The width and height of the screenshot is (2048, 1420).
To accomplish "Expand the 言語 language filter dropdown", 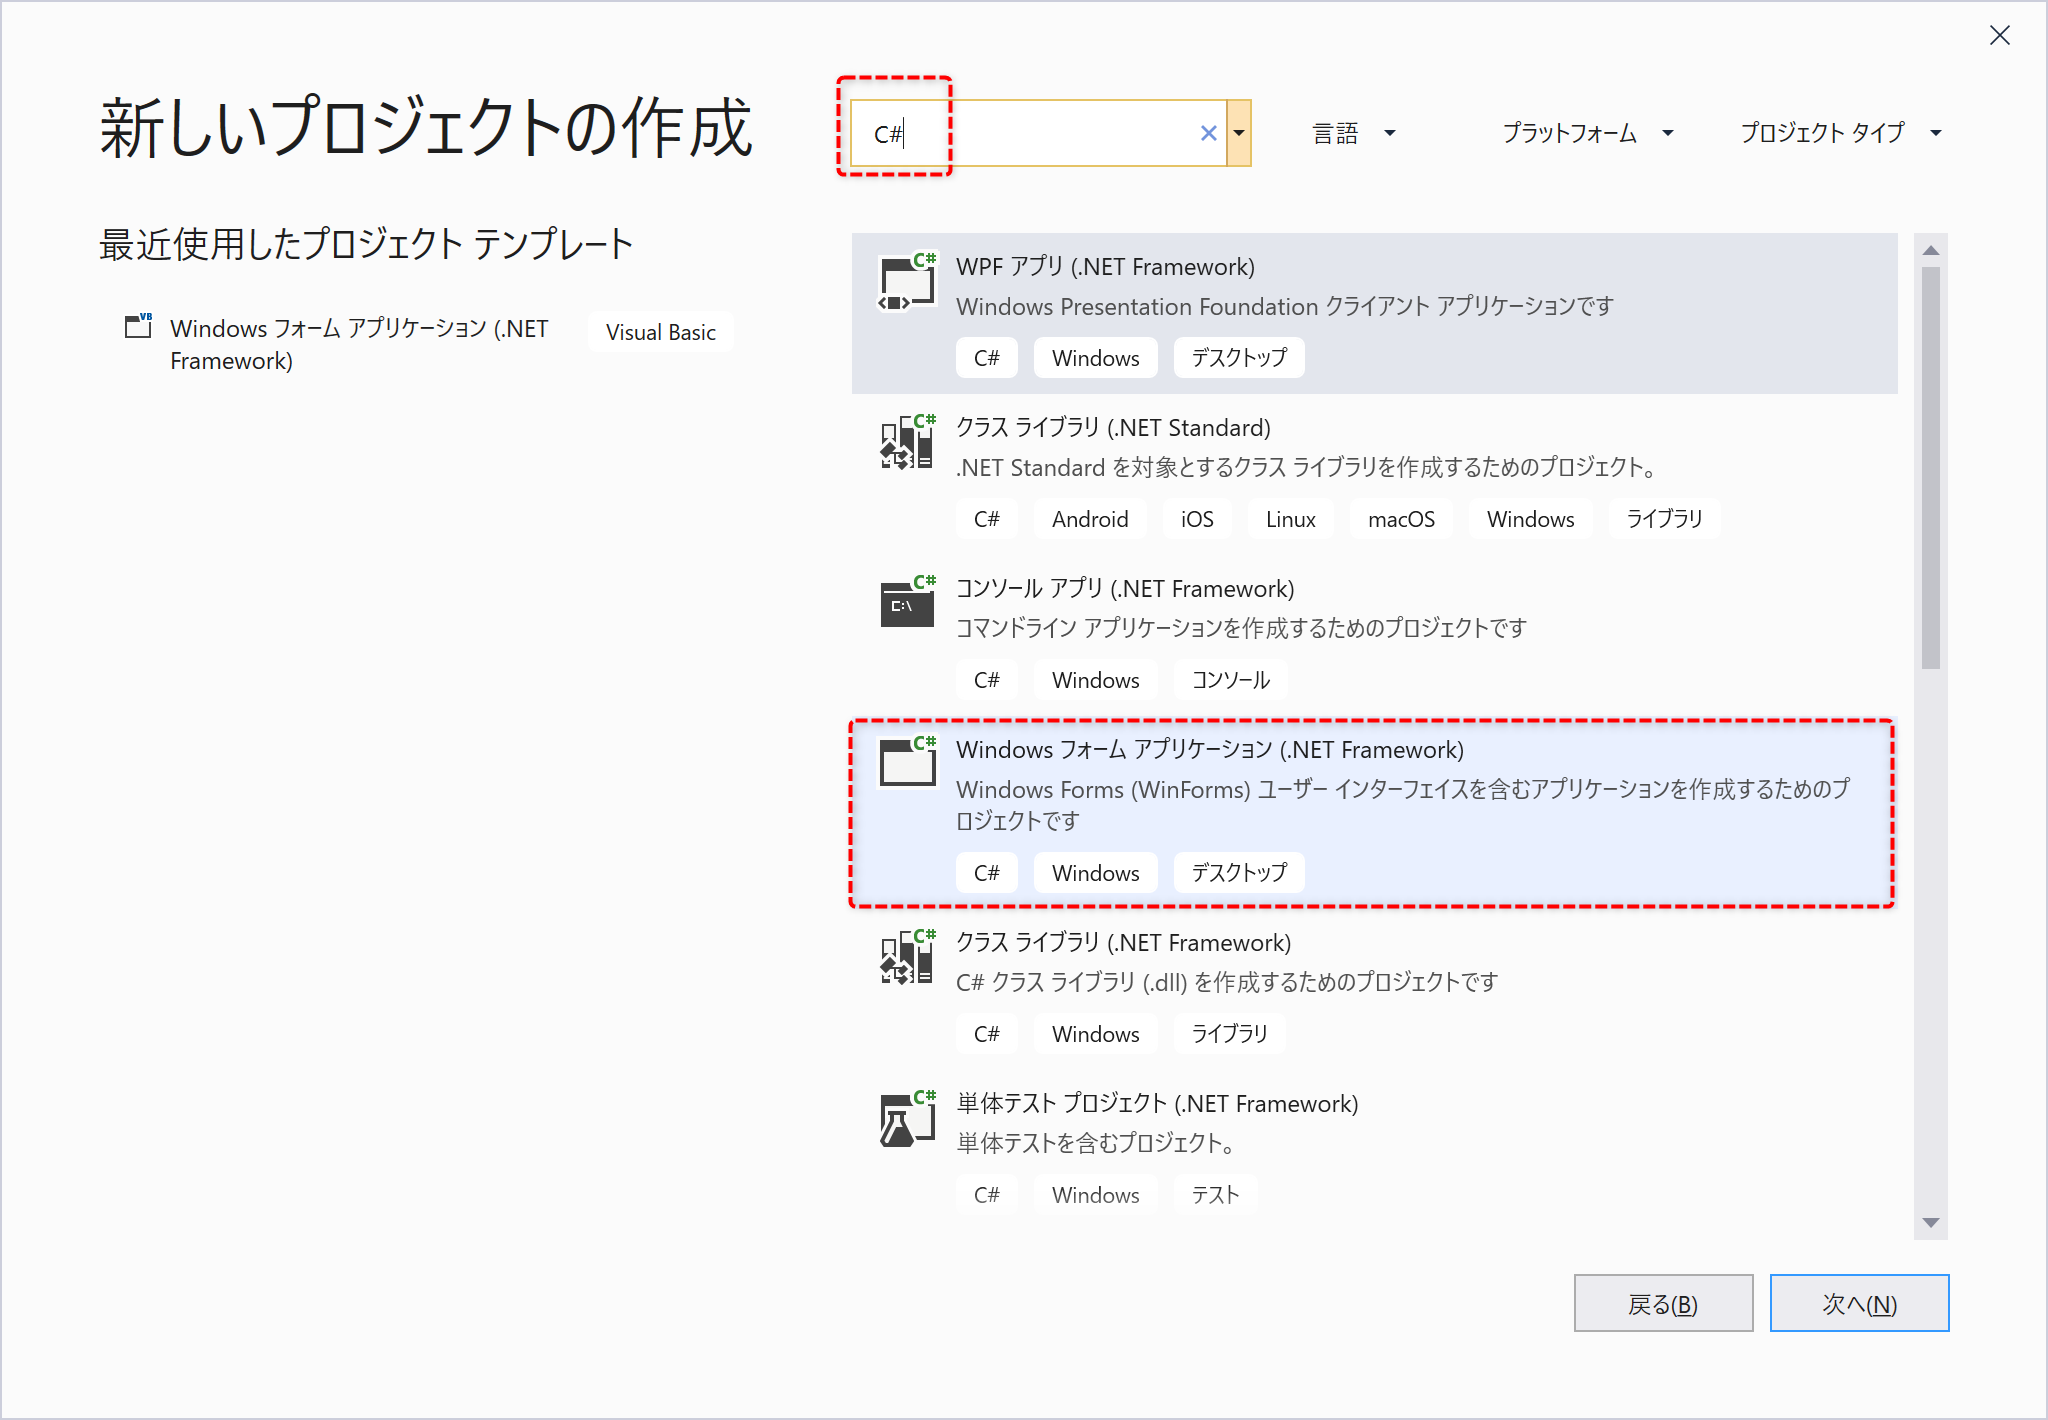I will [x=1354, y=133].
